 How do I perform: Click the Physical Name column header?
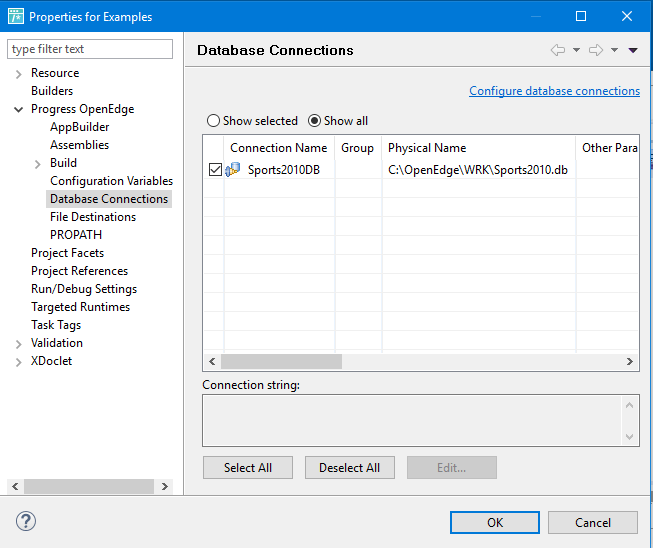(478, 148)
